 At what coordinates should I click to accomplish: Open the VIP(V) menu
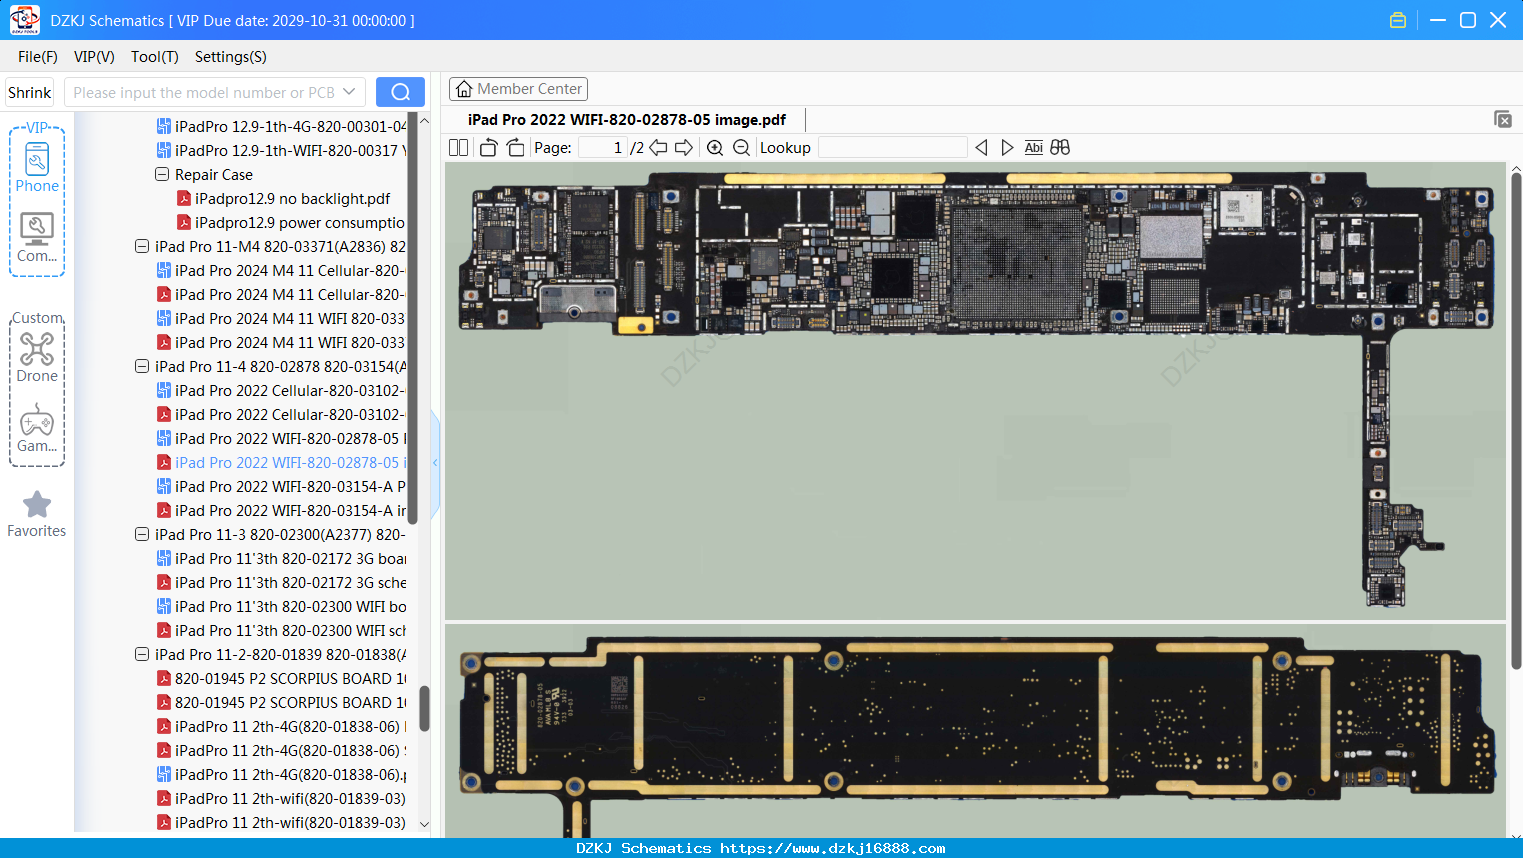94,57
